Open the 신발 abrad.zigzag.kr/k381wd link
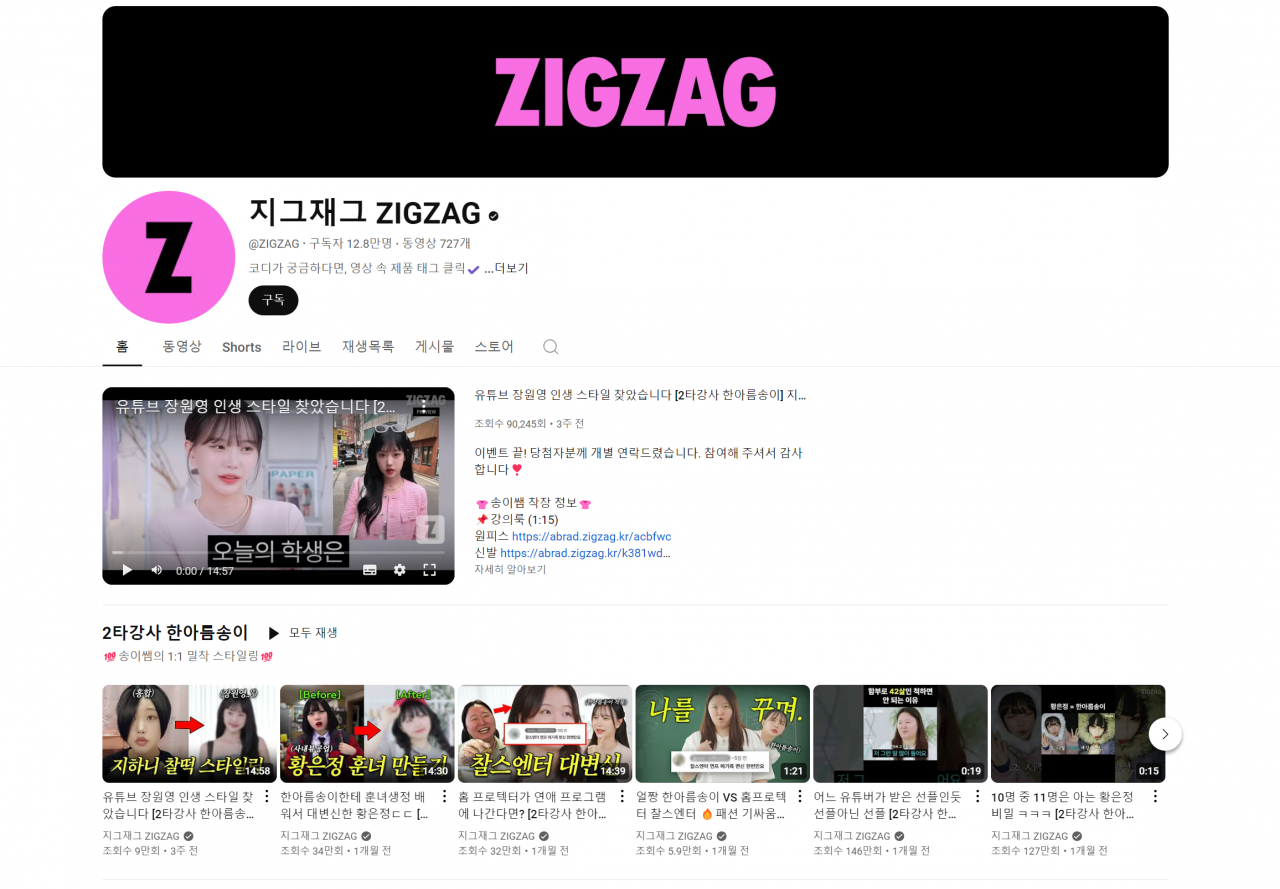 tap(585, 553)
